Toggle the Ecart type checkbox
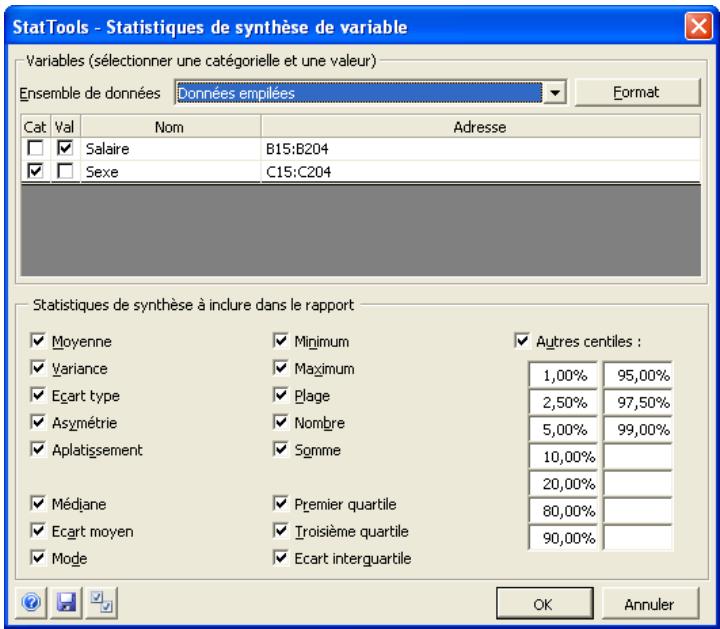 [x=38, y=395]
